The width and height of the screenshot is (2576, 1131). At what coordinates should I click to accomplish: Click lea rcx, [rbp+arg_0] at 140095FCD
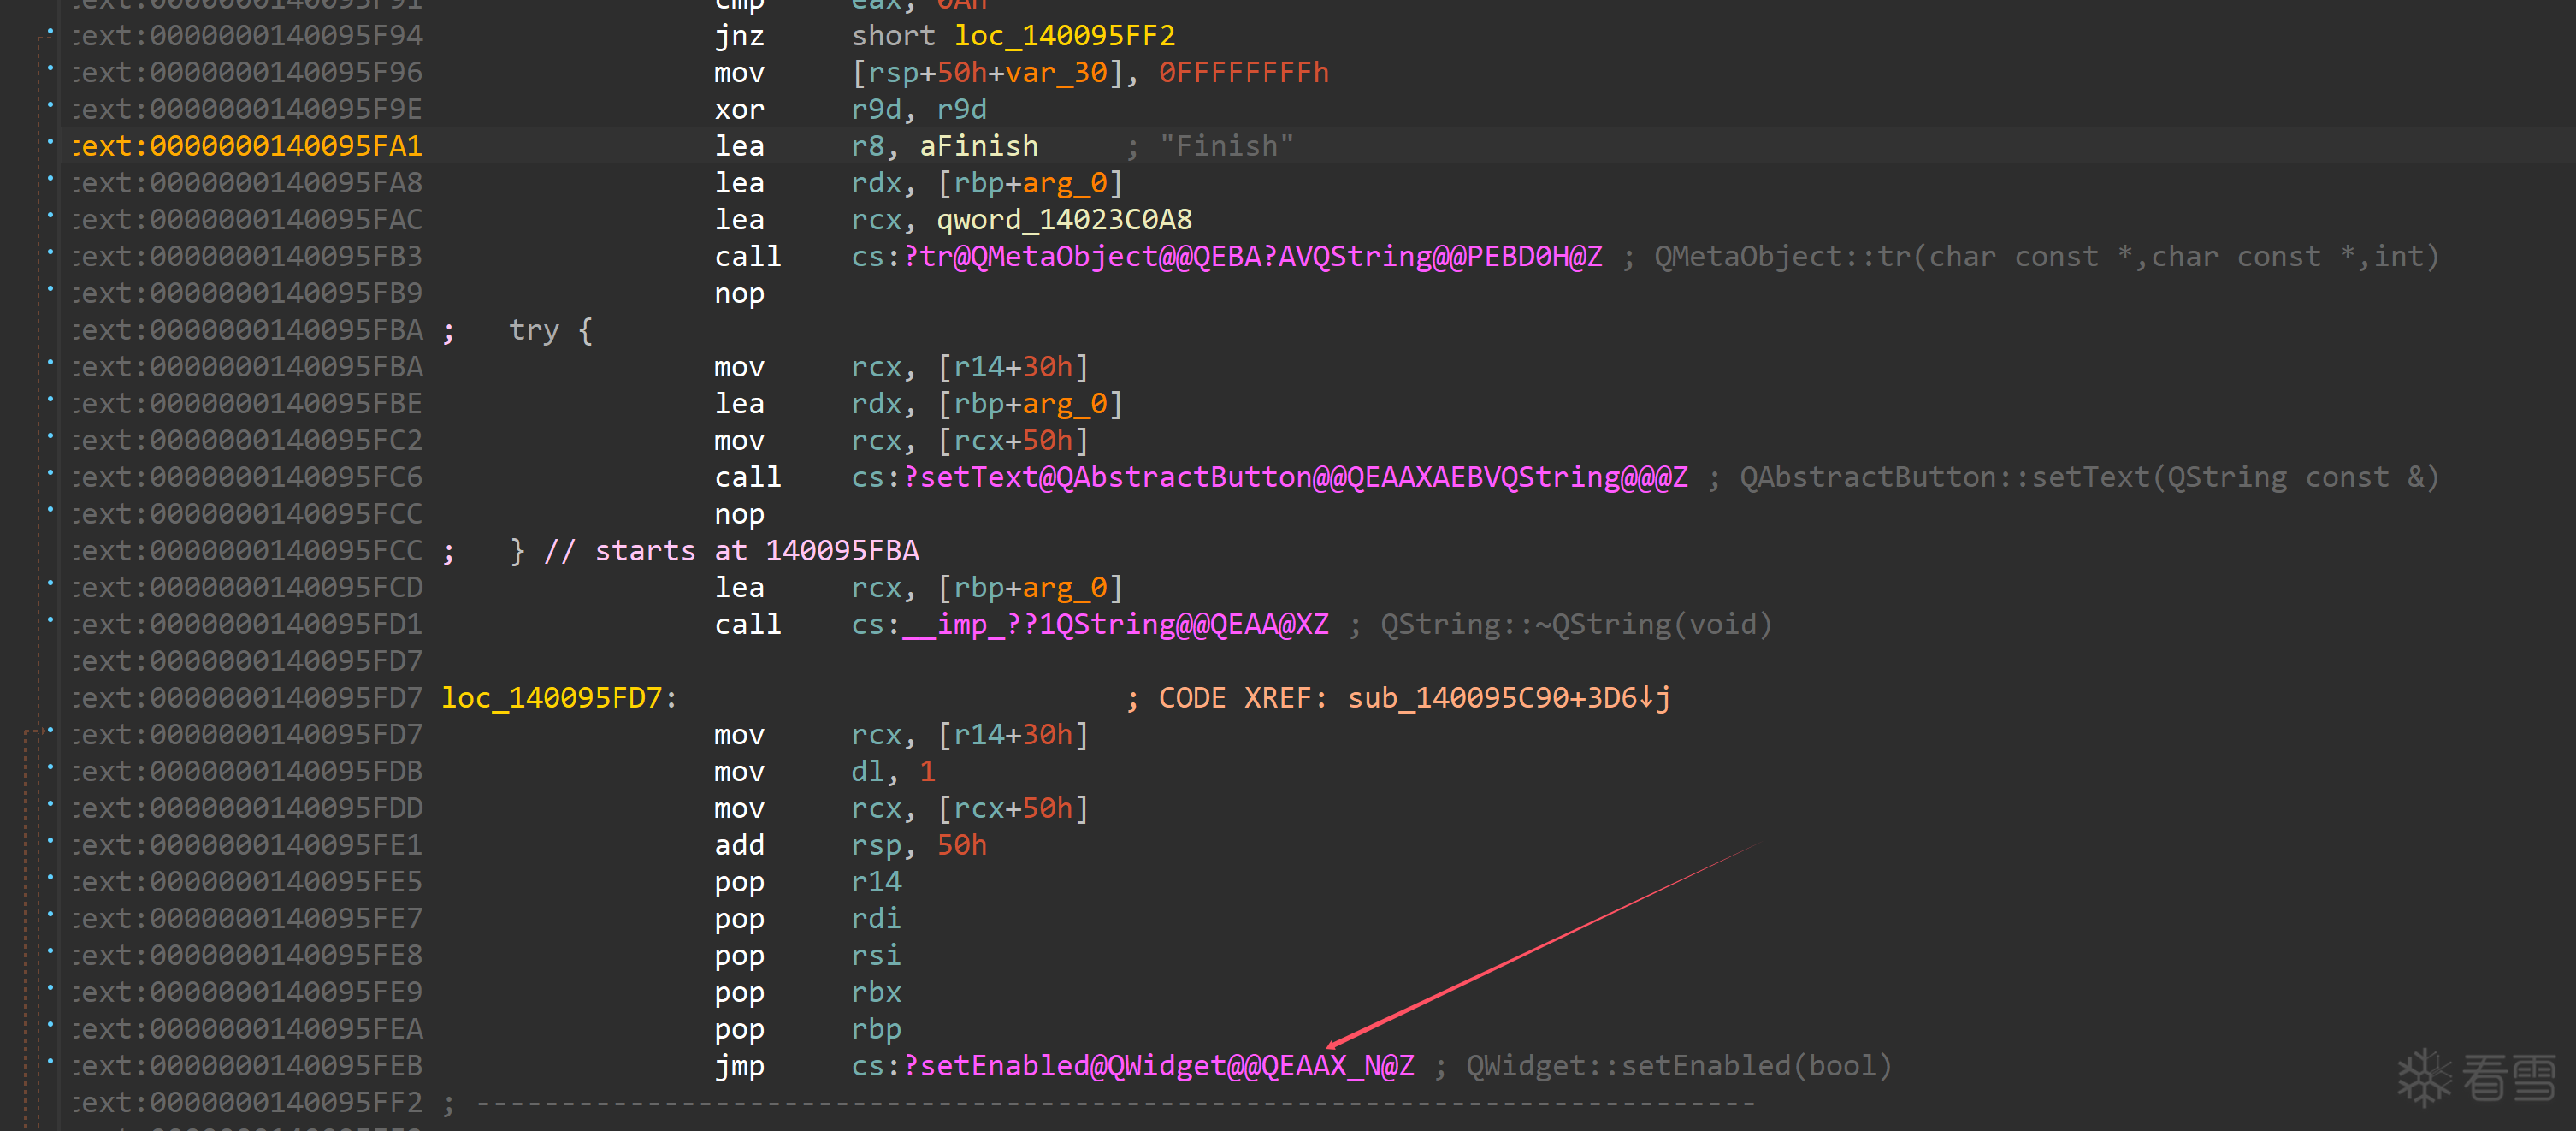pos(919,588)
